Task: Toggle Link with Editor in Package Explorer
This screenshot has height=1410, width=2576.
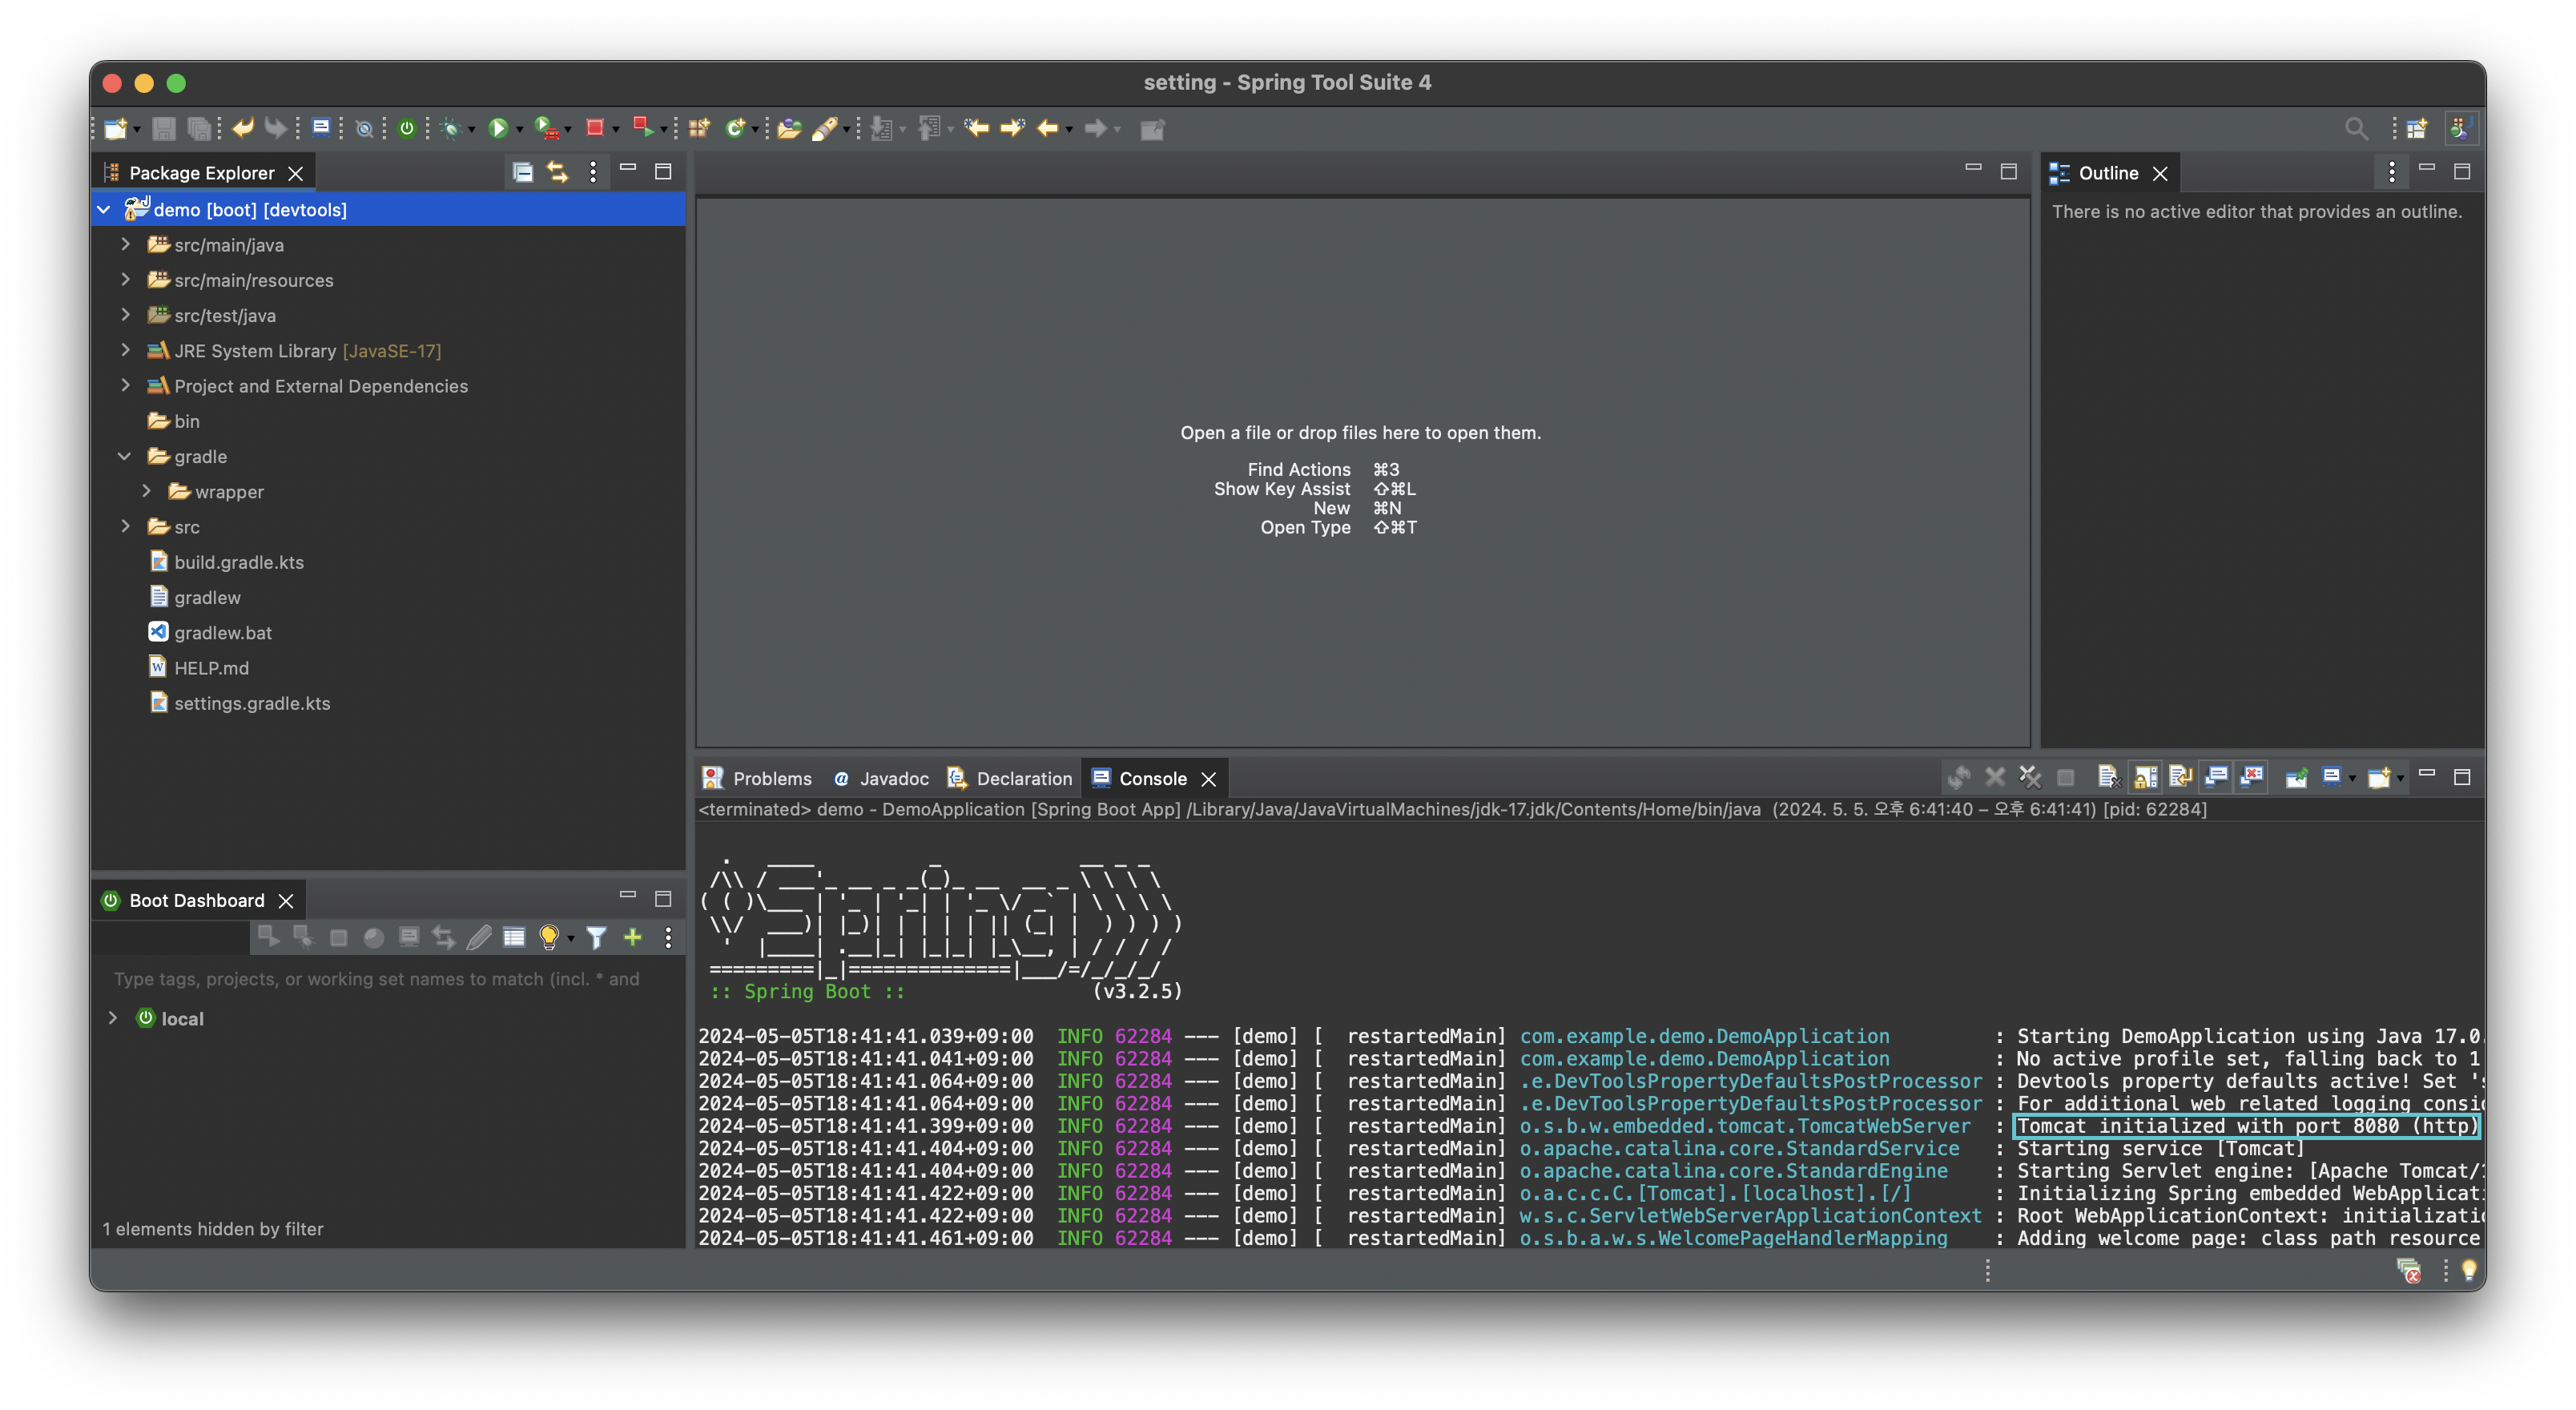Action: [557, 172]
